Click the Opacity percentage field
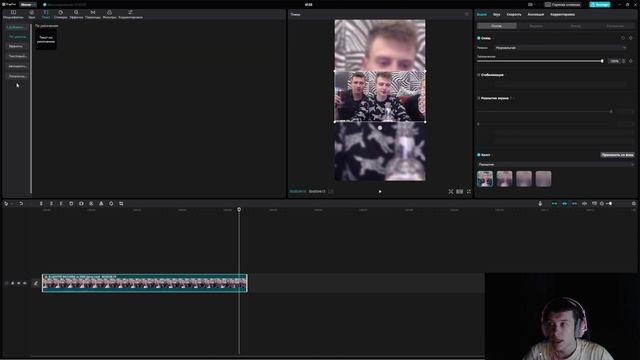 coord(614,61)
